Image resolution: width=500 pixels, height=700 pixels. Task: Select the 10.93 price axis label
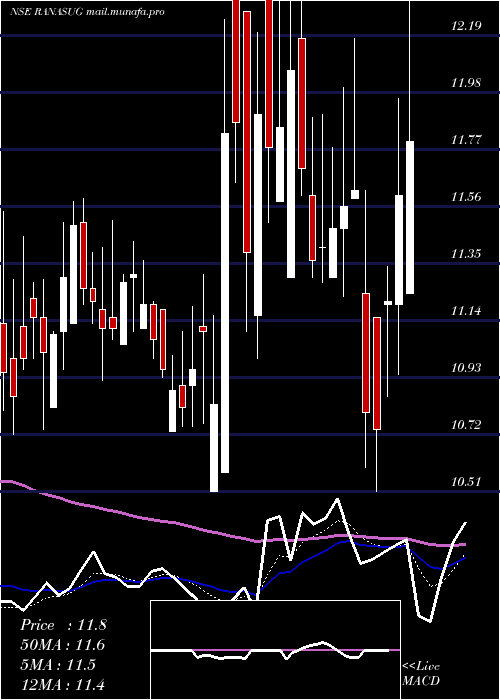point(466,368)
